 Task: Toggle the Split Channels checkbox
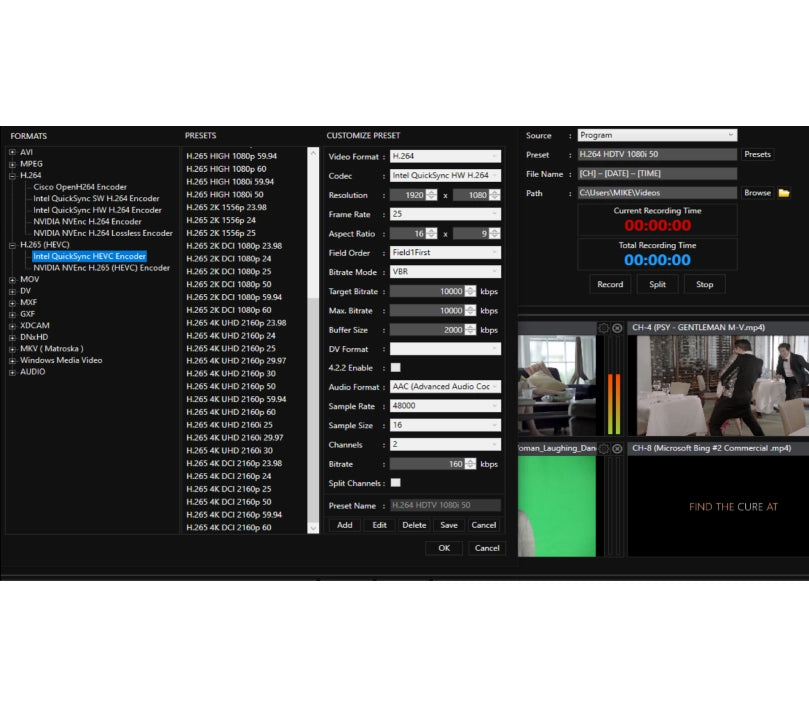click(x=395, y=483)
